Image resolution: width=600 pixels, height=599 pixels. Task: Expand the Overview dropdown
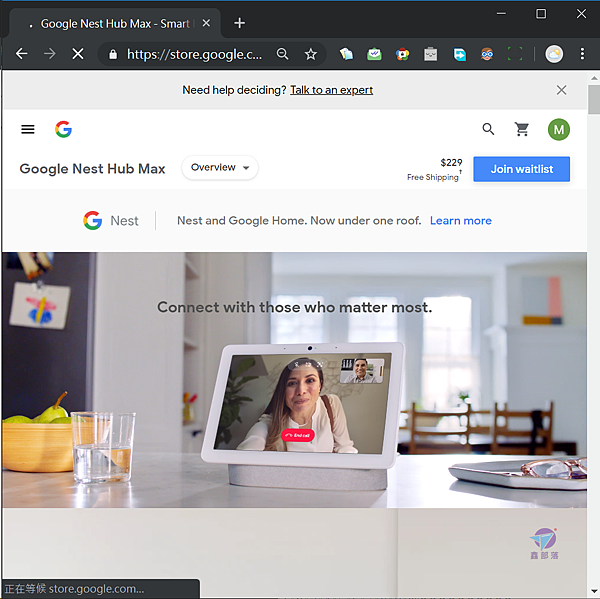pos(220,168)
